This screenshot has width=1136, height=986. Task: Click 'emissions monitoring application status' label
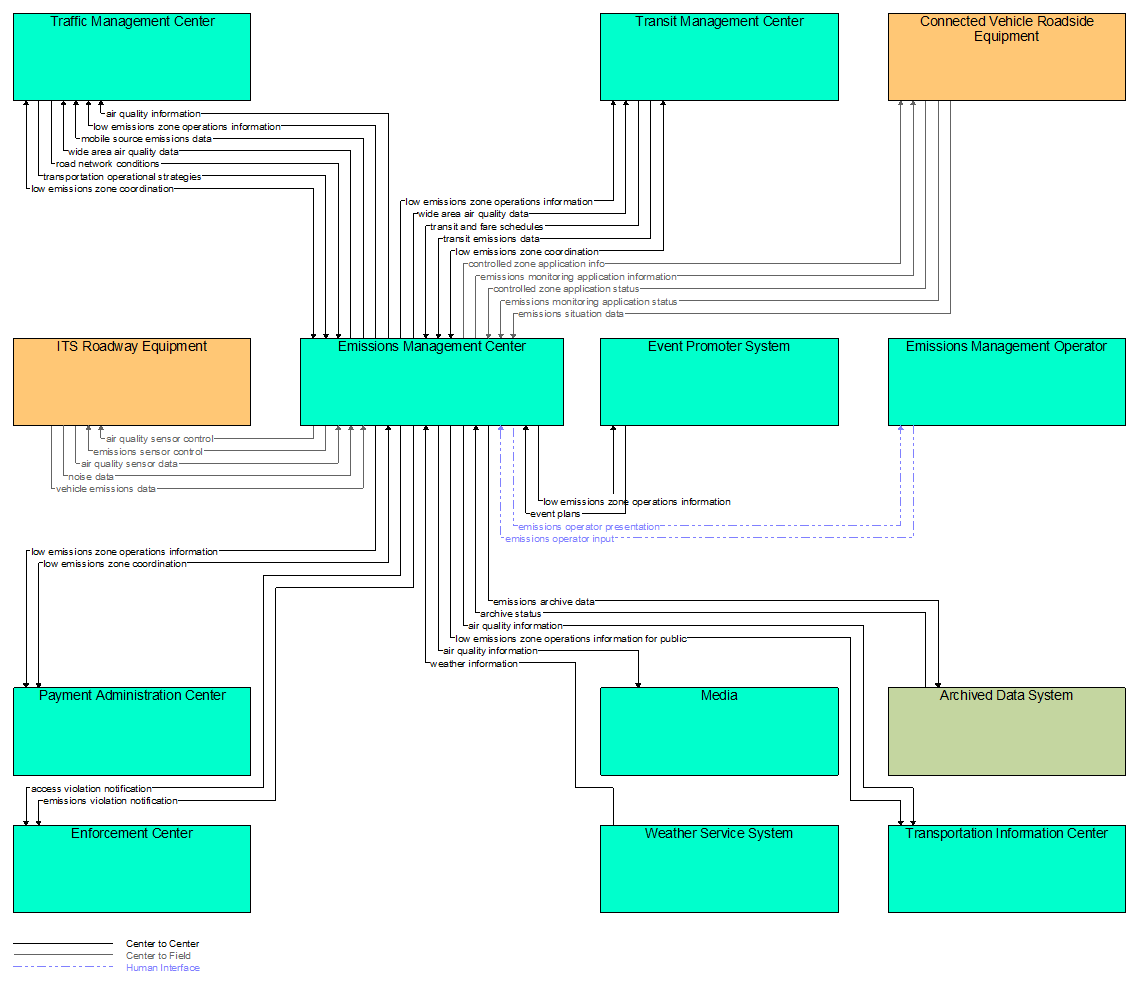(x=591, y=302)
